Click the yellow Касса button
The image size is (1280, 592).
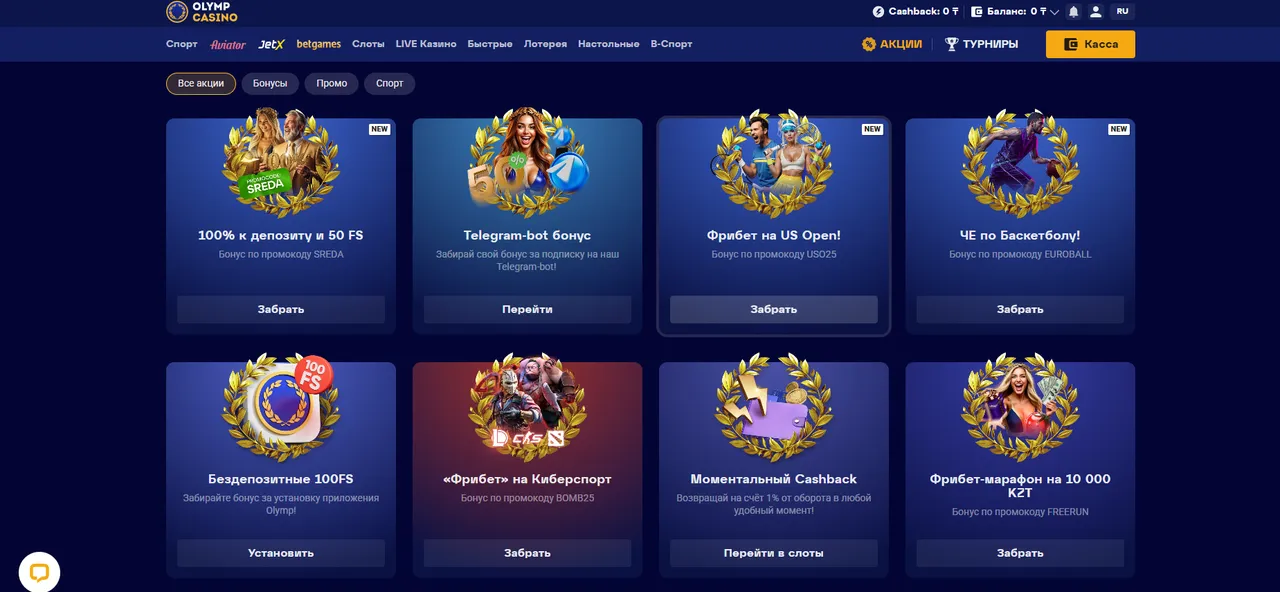point(1090,44)
